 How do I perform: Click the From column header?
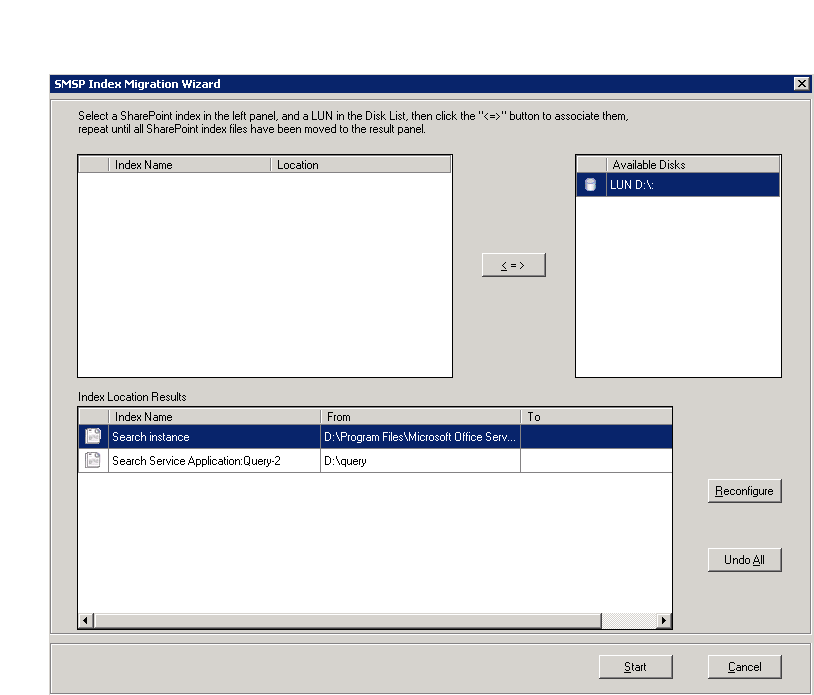420,417
